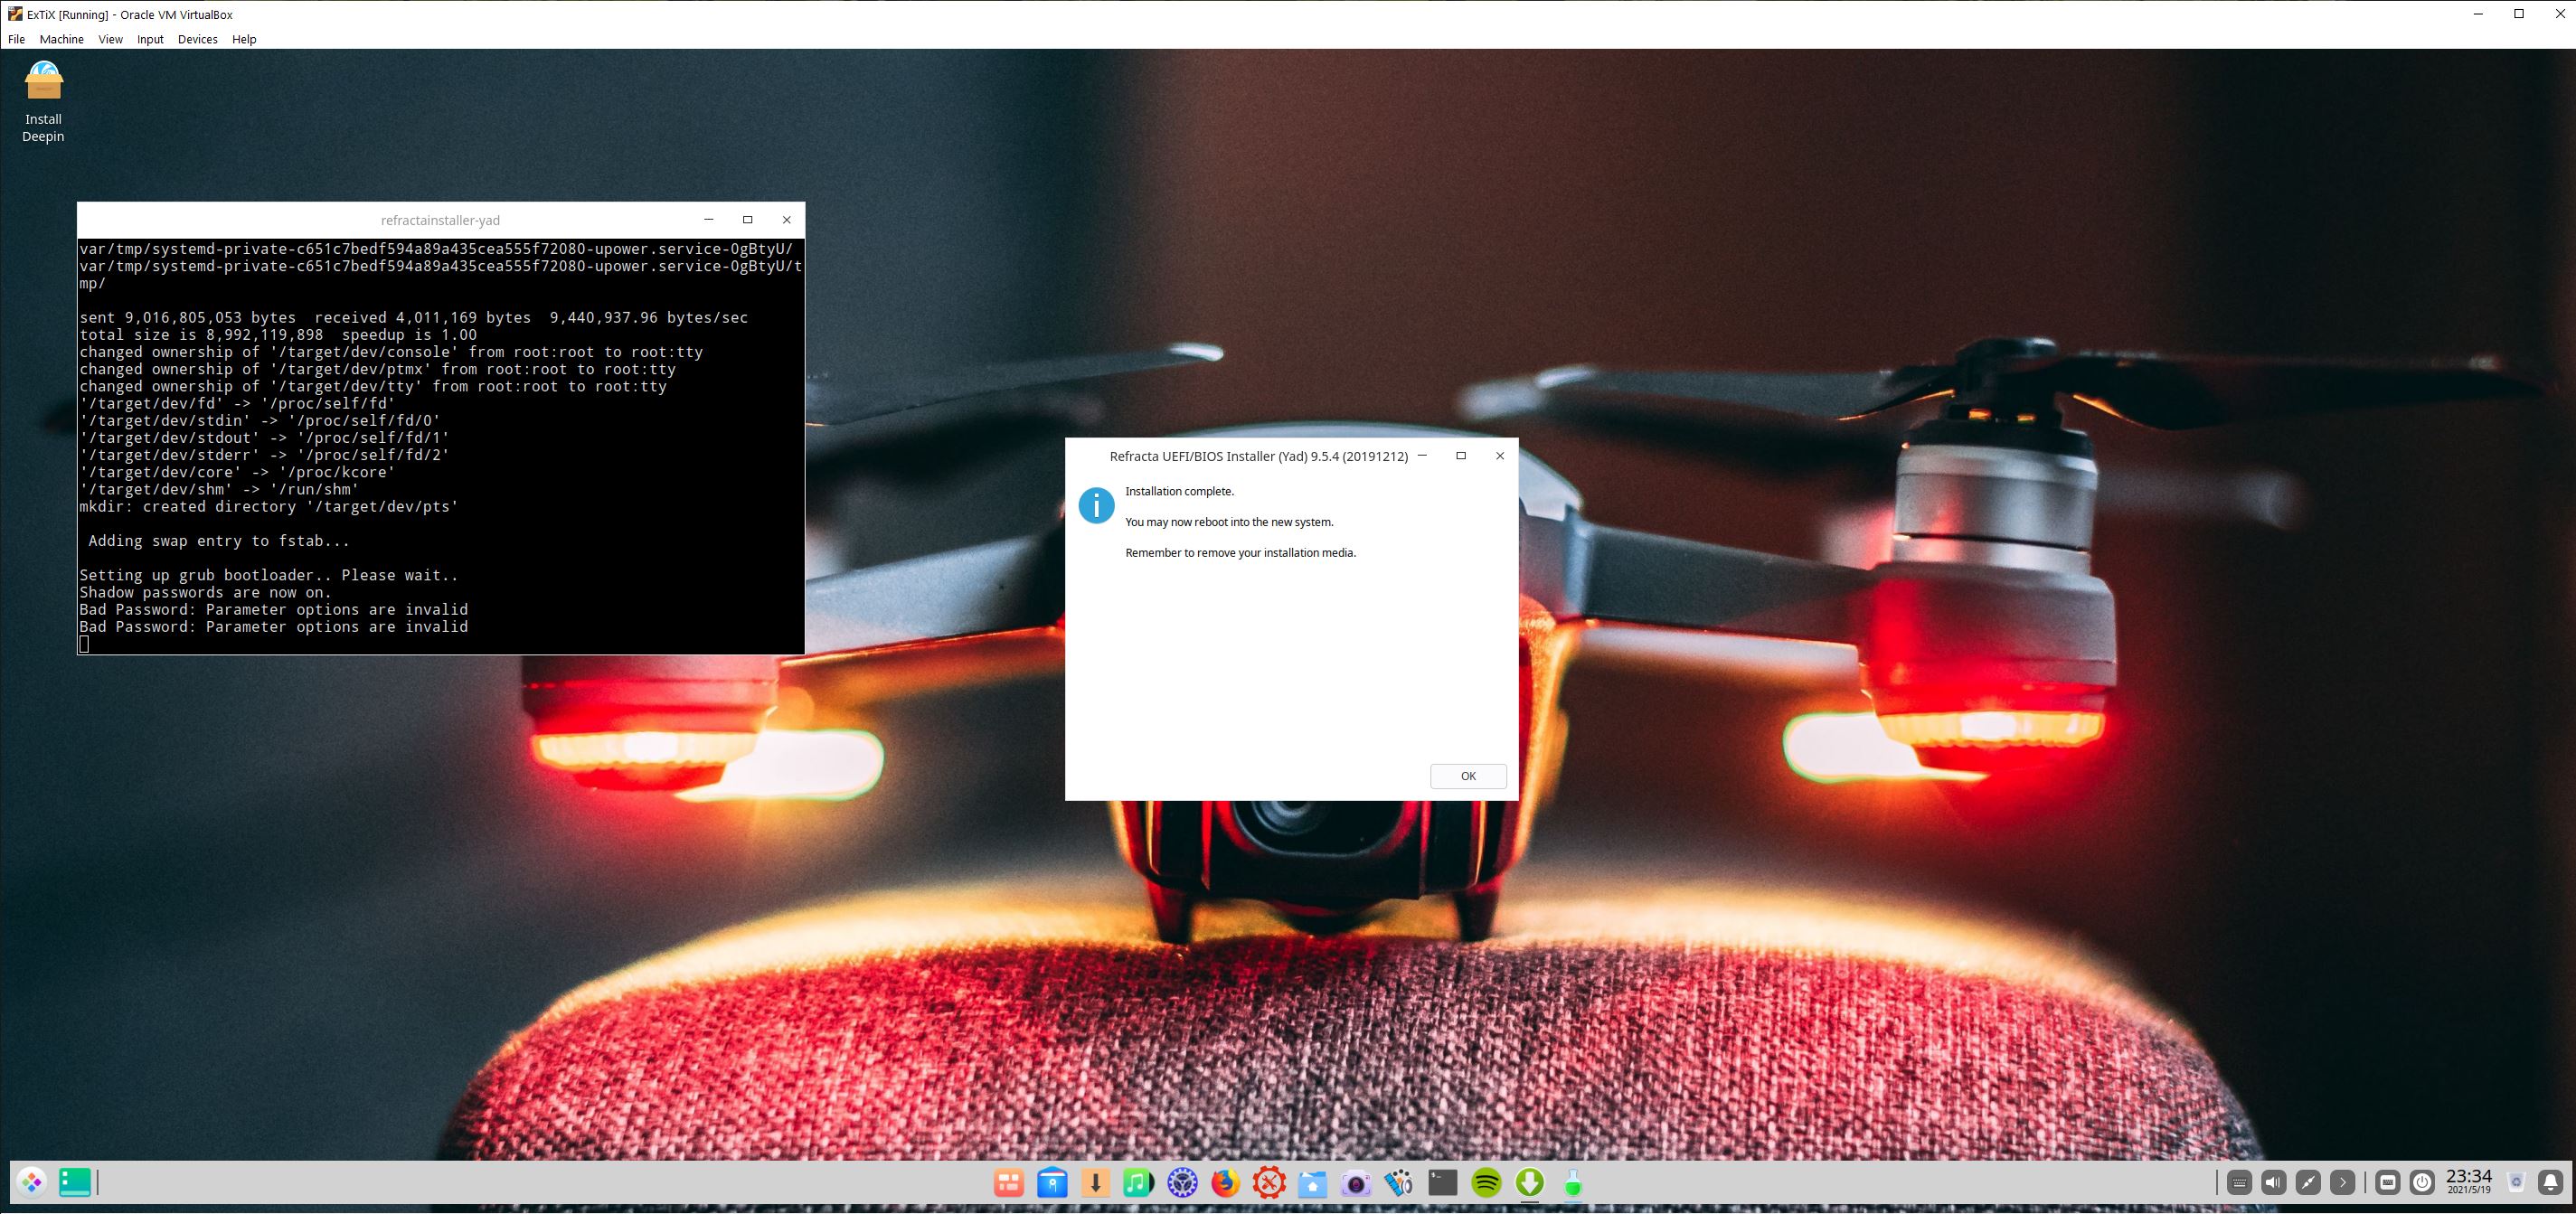Open the orange down-arrow downloader icon

[x=1095, y=1184]
